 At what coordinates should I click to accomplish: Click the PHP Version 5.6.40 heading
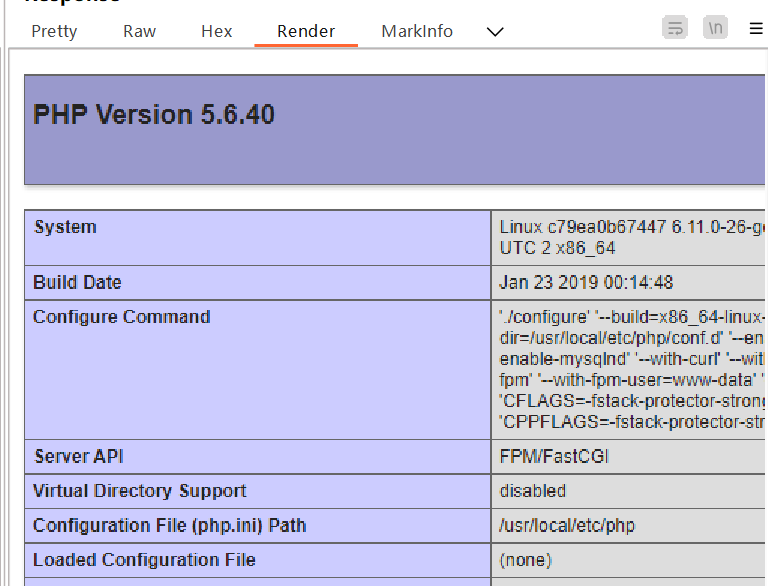tap(154, 115)
